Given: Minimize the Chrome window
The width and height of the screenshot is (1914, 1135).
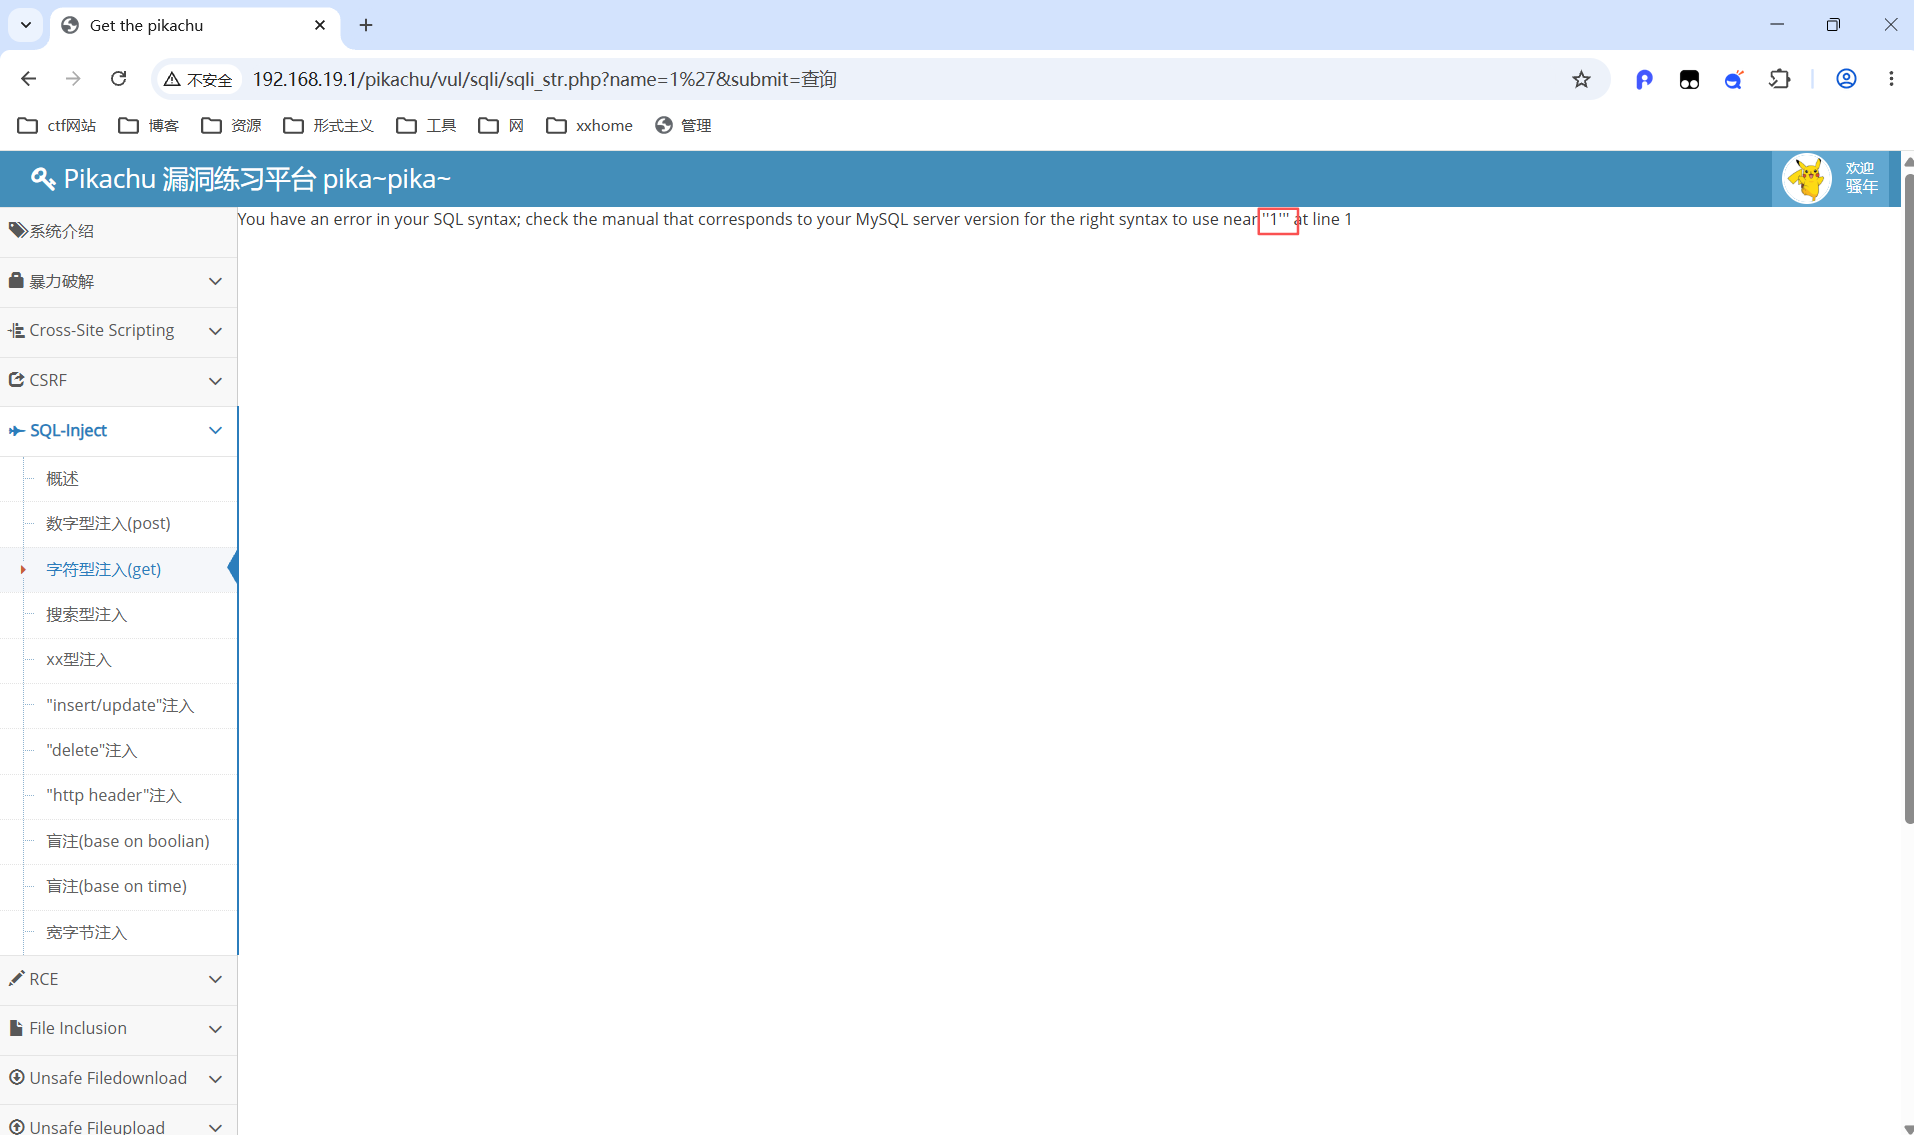Looking at the screenshot, I should point(1777,25).
